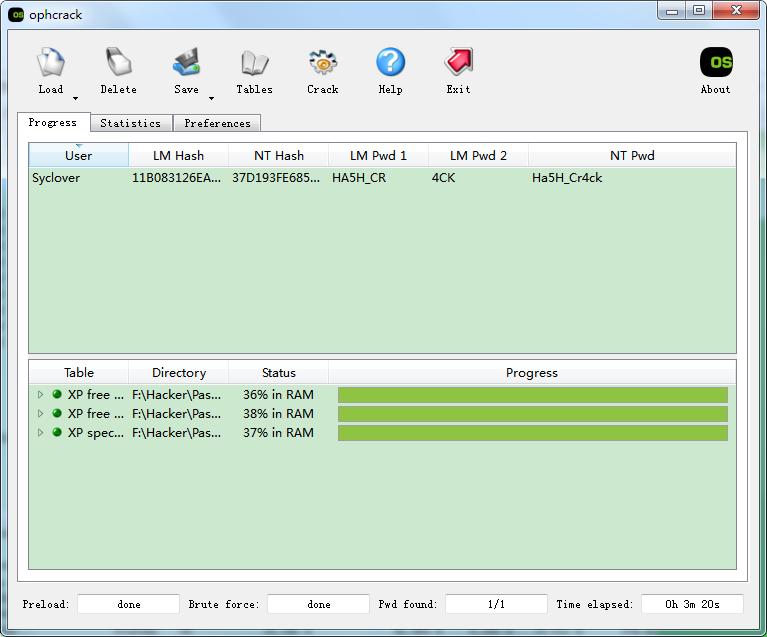This screenshot has height=637, width=767.
Task: Click the 37% in RAM status cell
Action: pos(278,432)
